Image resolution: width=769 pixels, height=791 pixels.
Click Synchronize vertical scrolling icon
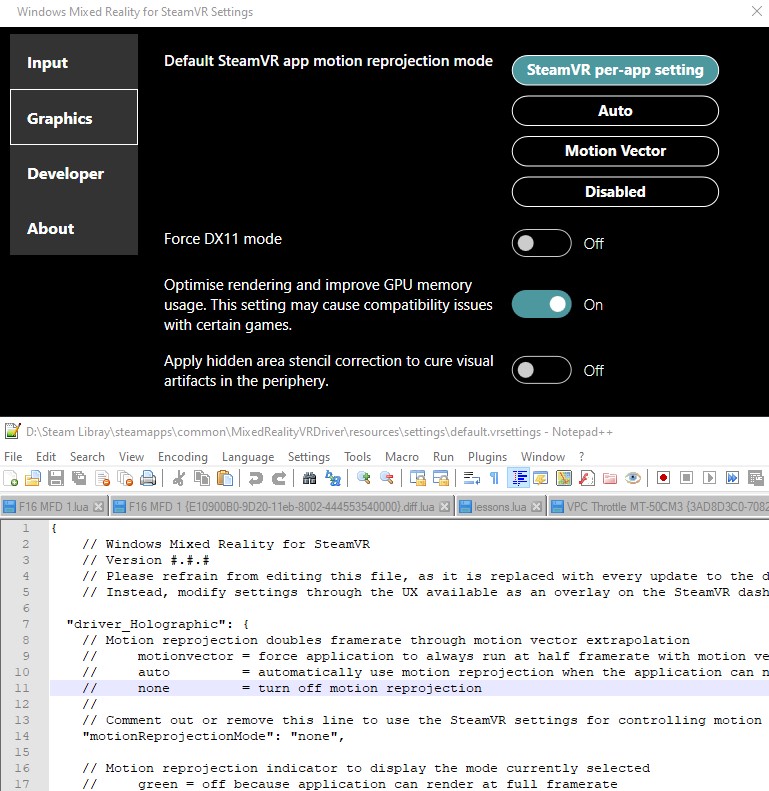click(x=418, y=478)
